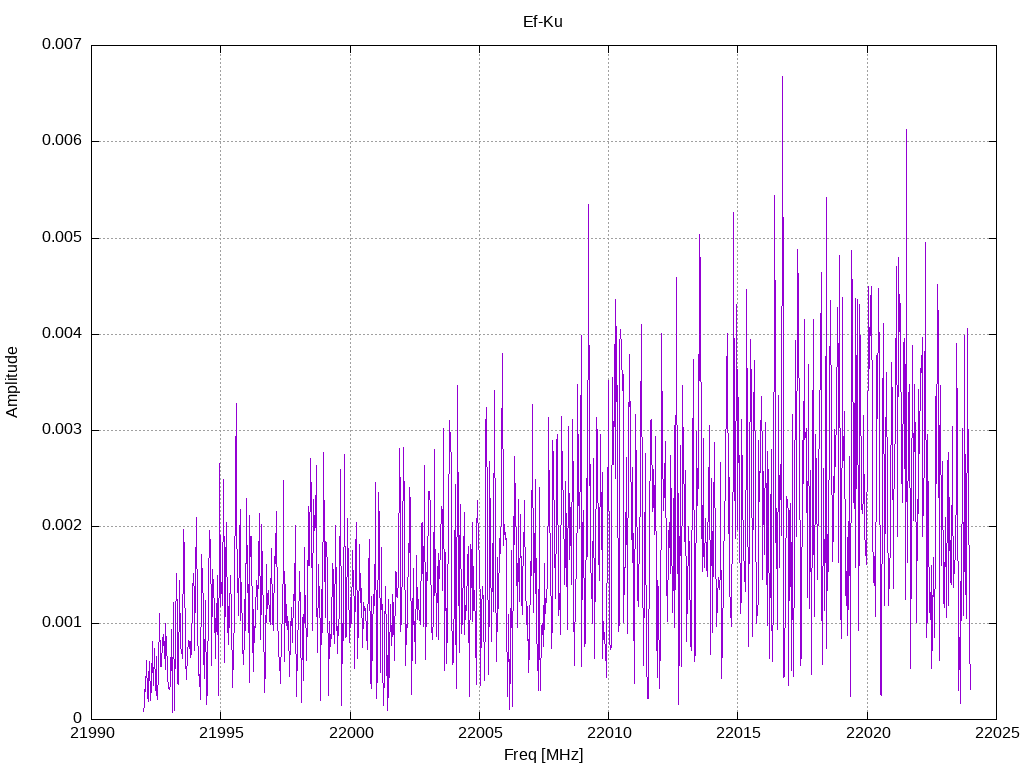Click the 0.003 y-axis tick label
The image size is (1024, 768).
(x=62, y=430)
